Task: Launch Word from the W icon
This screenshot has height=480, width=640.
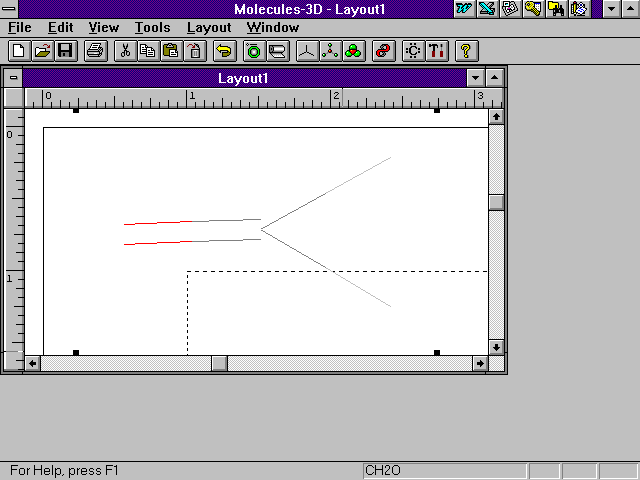Action: [464, 9]
